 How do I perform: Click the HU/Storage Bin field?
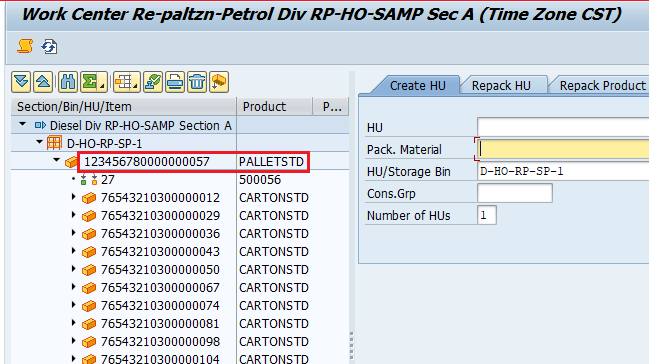coord(563,171)
